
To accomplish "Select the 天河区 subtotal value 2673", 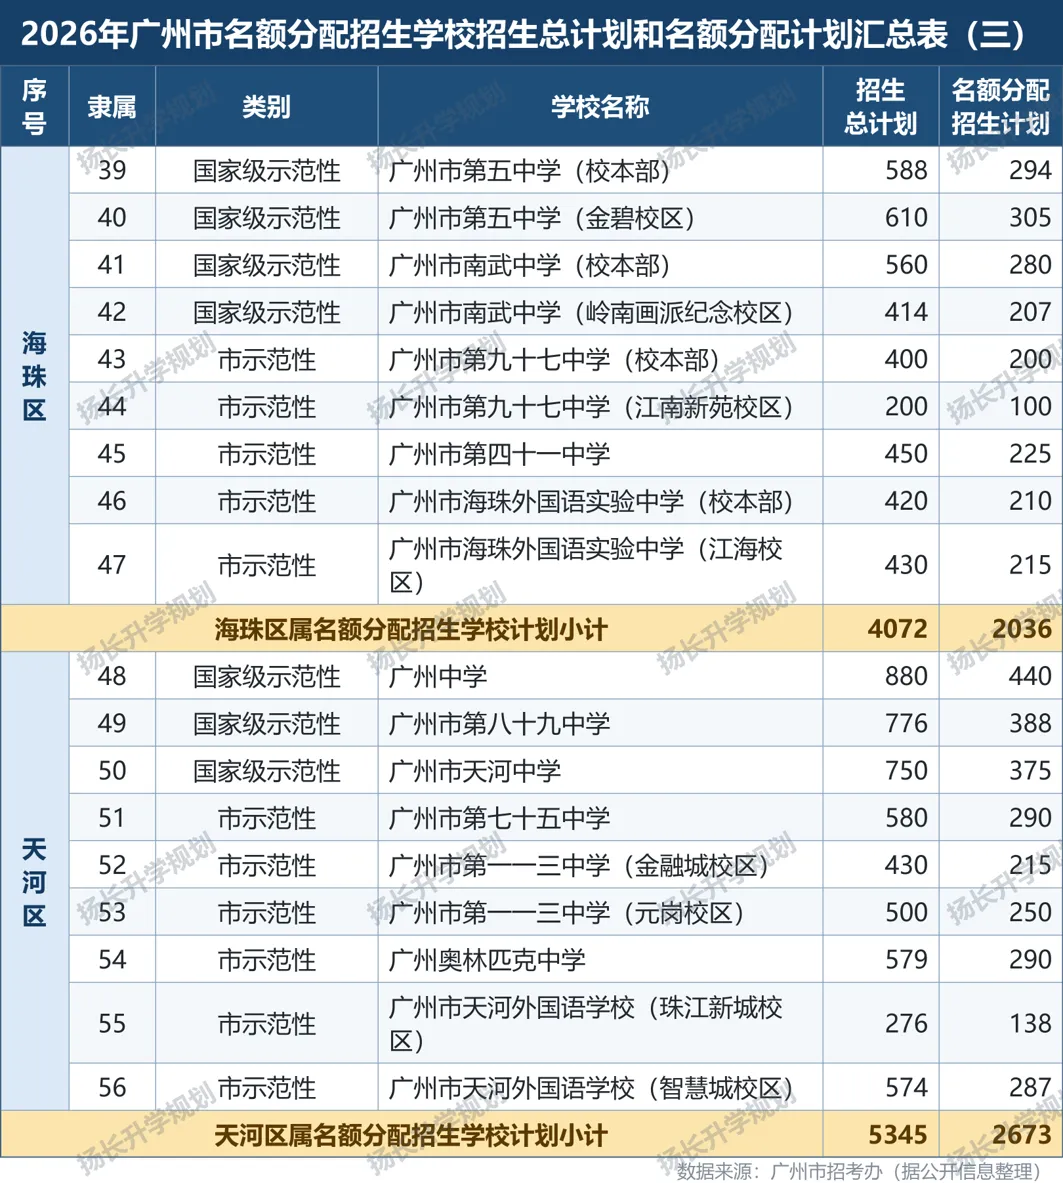I will tap(1021, 1135).
